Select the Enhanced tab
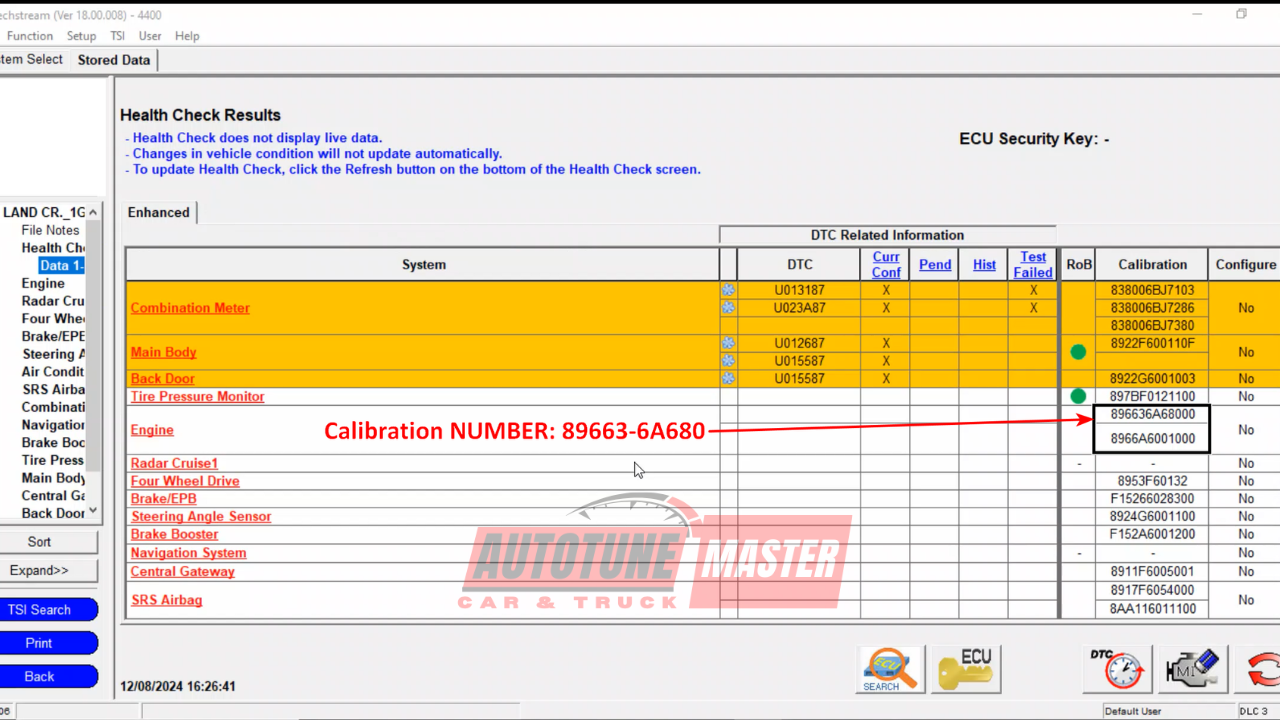 158,212
